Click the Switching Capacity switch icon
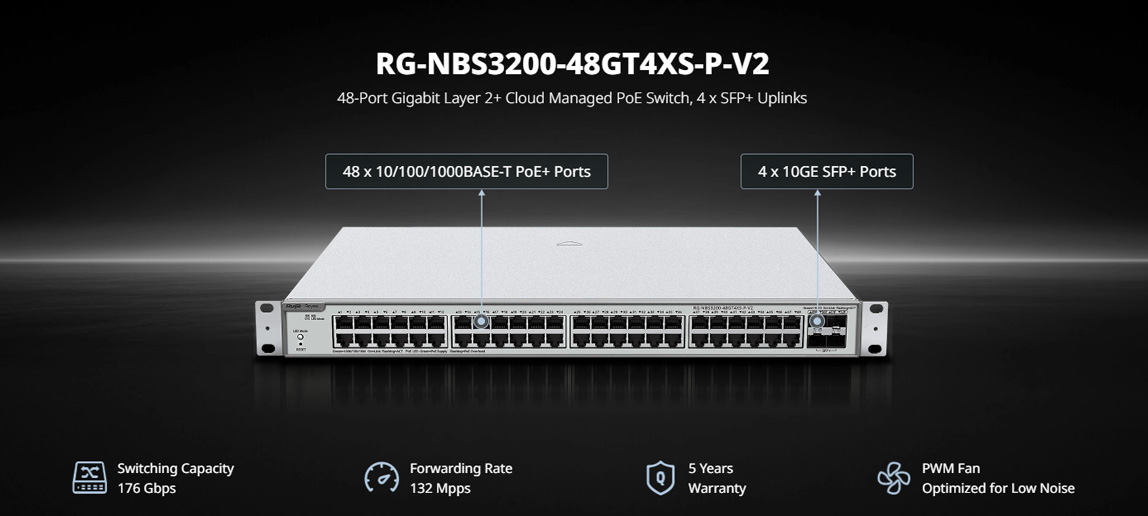 (x=89, y=477)
